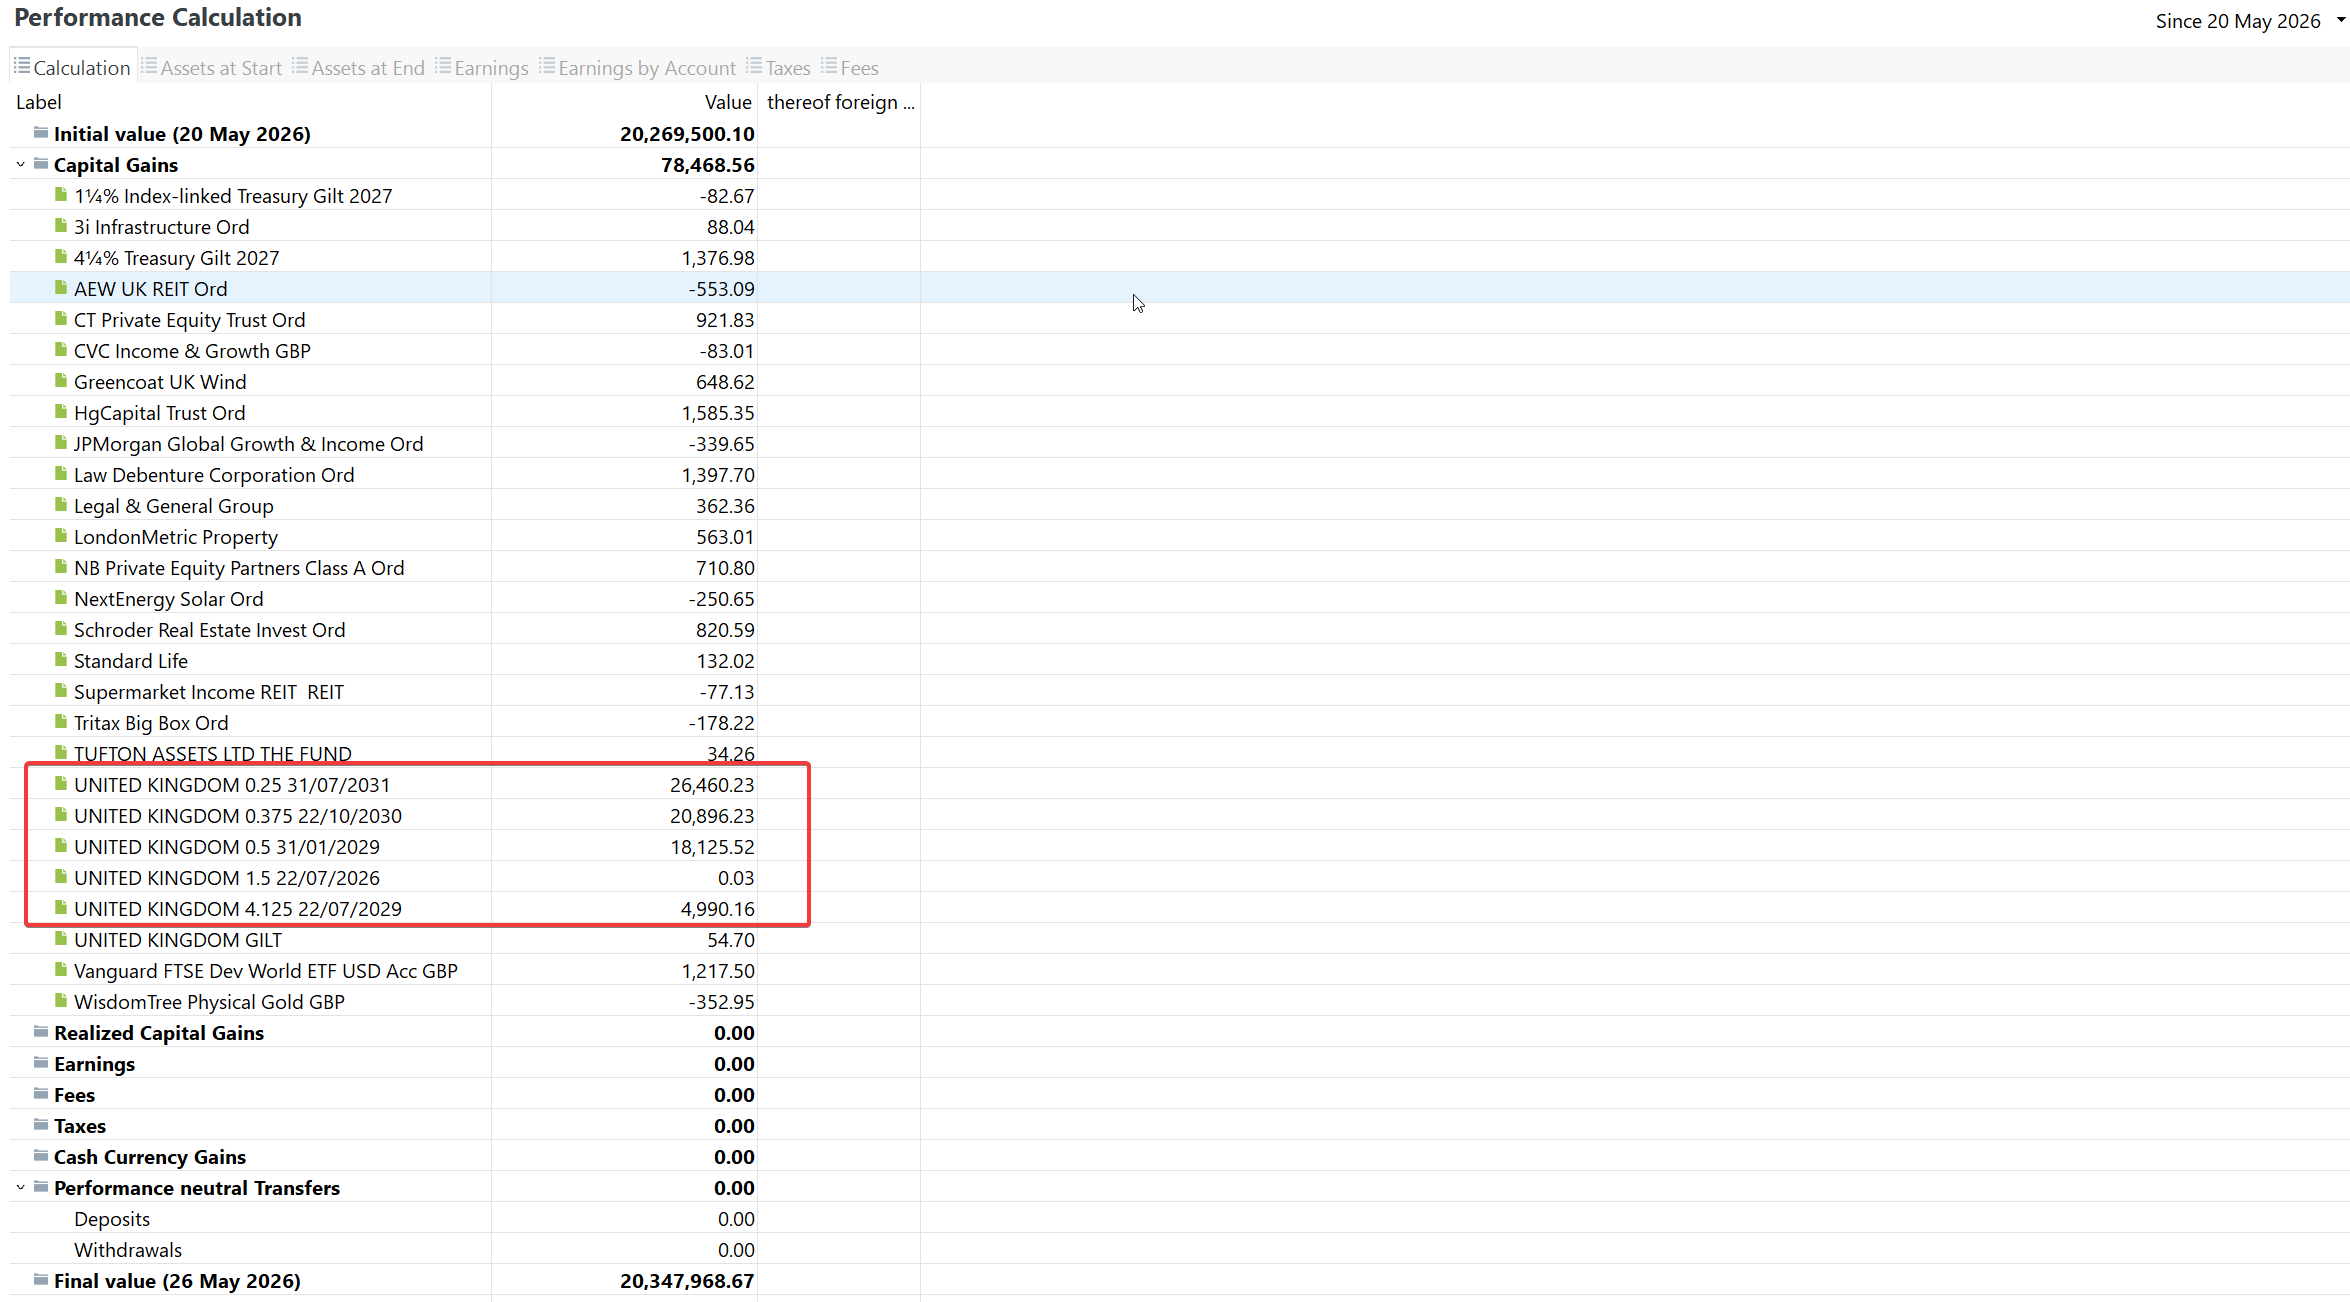Image resolution: width=2350 pixels, height=1302 pixels.
Task: Click the Initial value amount 20,269,500.10
Action: [x=687, y=133]
